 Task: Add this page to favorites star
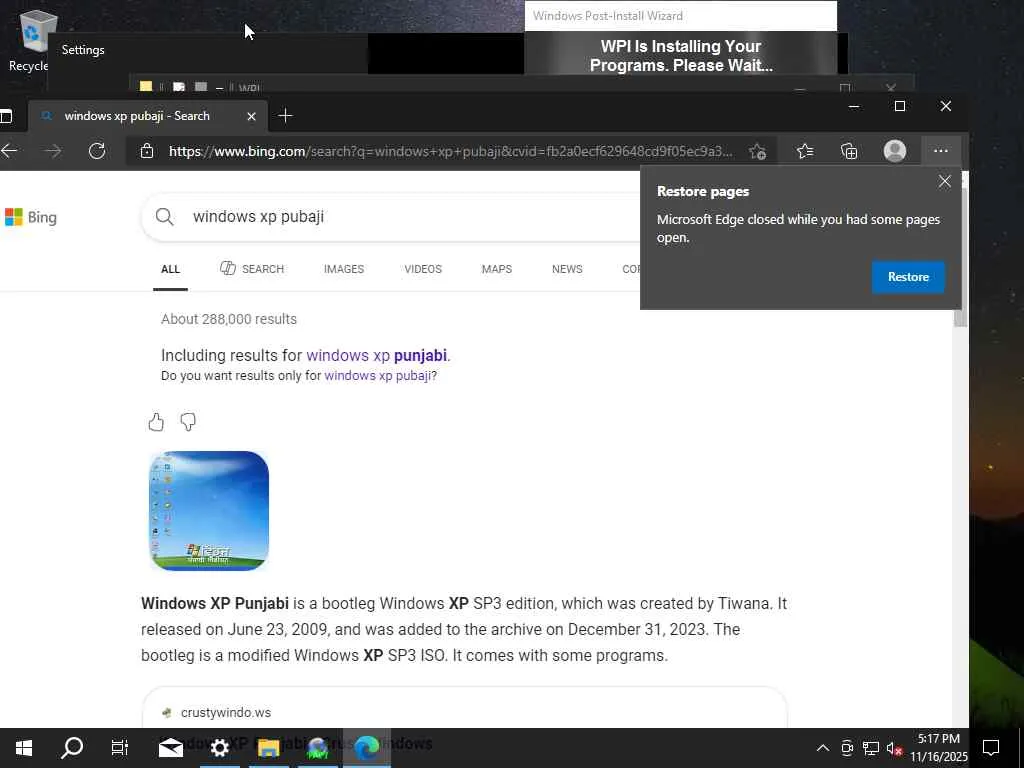point(758,151)
